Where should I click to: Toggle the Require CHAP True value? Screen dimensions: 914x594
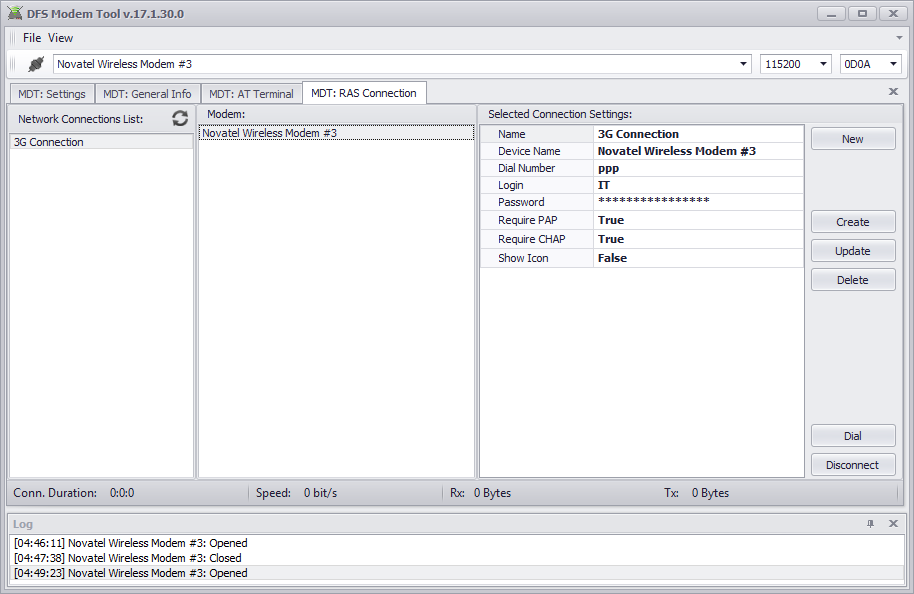[x=698, y=239]
